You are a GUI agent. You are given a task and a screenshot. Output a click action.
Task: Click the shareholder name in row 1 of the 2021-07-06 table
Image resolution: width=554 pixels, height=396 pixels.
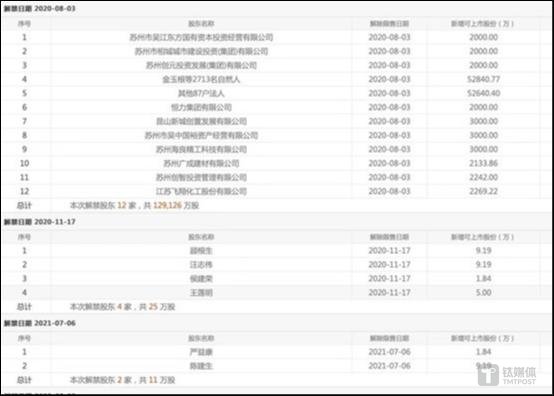pyautogui.click(x=201, y=352)
